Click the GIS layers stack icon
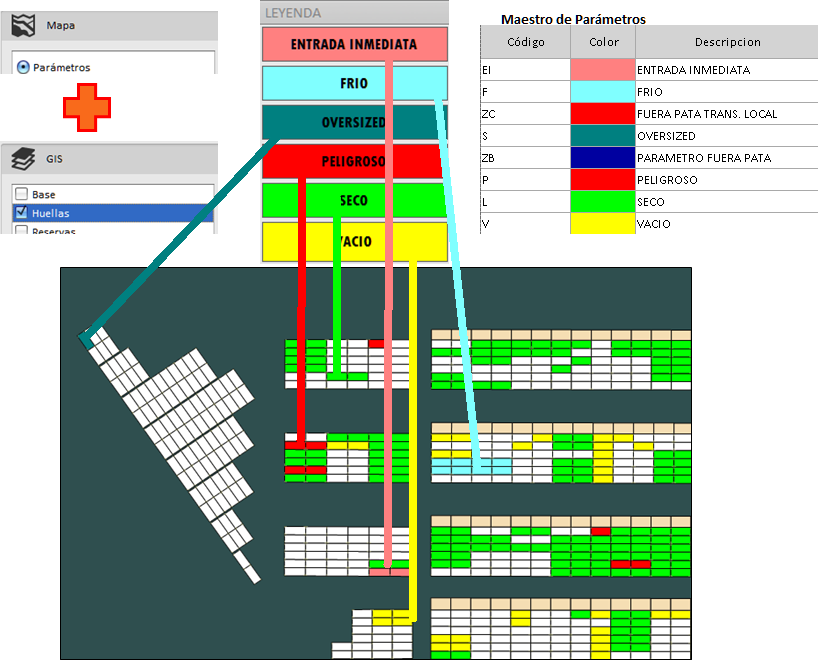The width and height of the screenshot is (818, 660). 22,158
